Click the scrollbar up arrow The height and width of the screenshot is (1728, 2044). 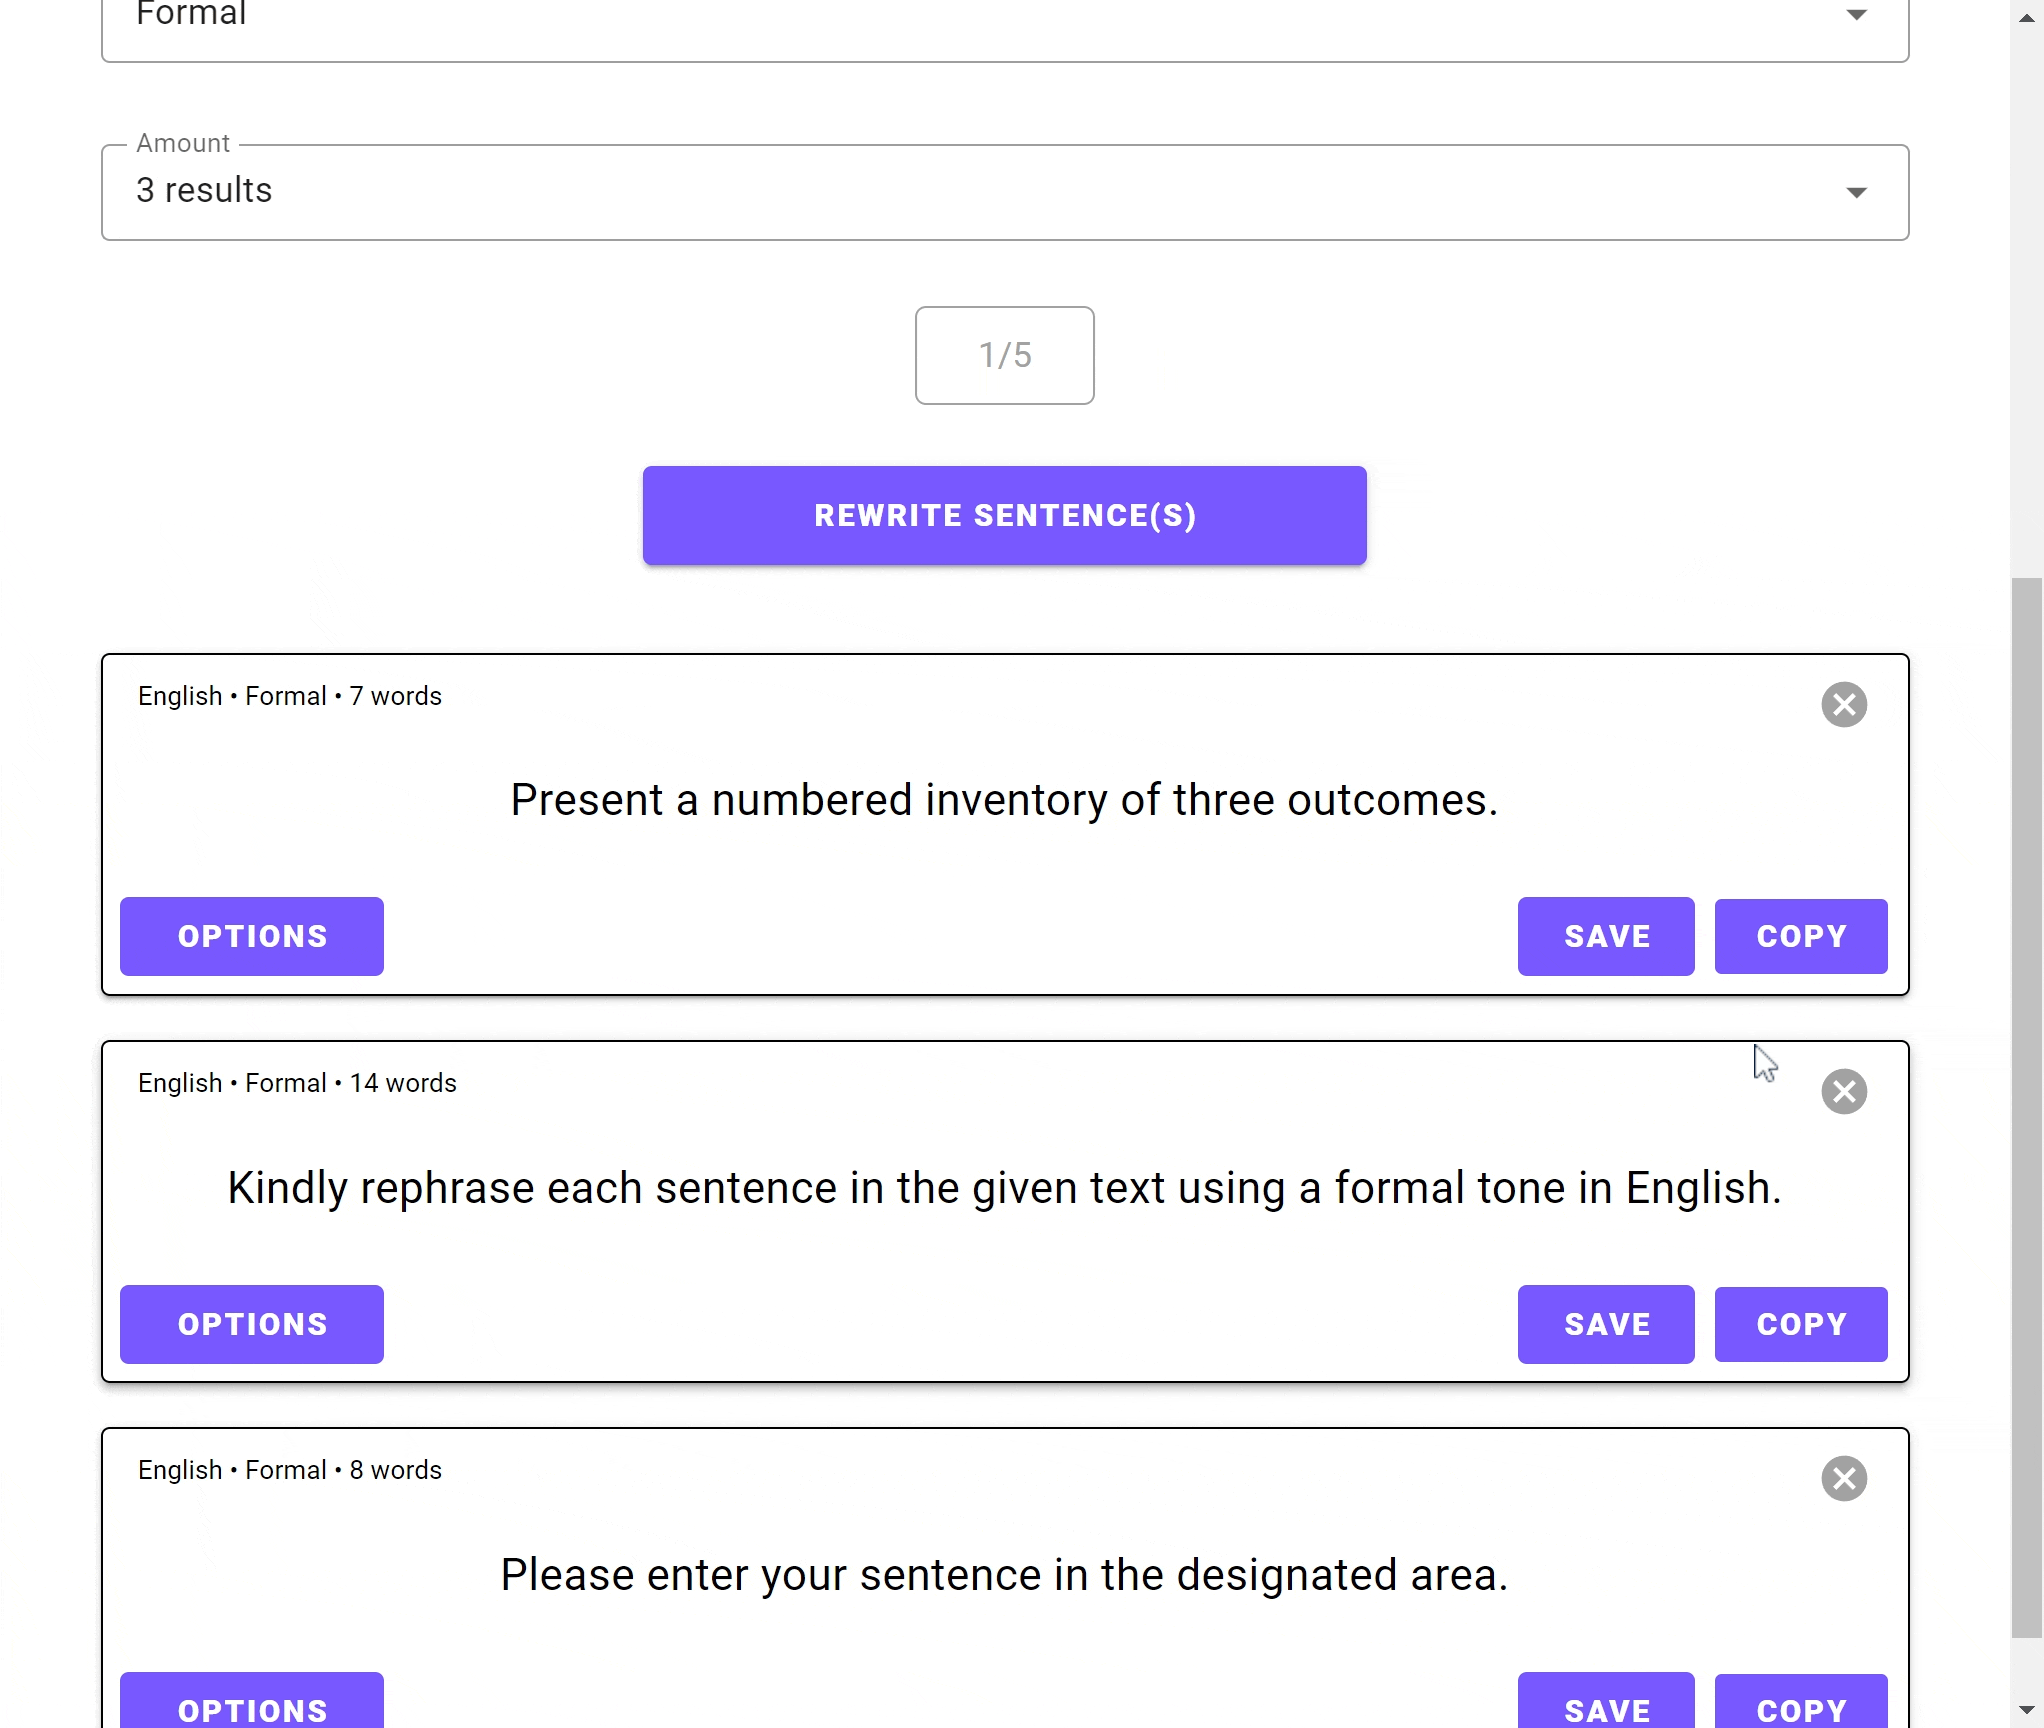2026,18
